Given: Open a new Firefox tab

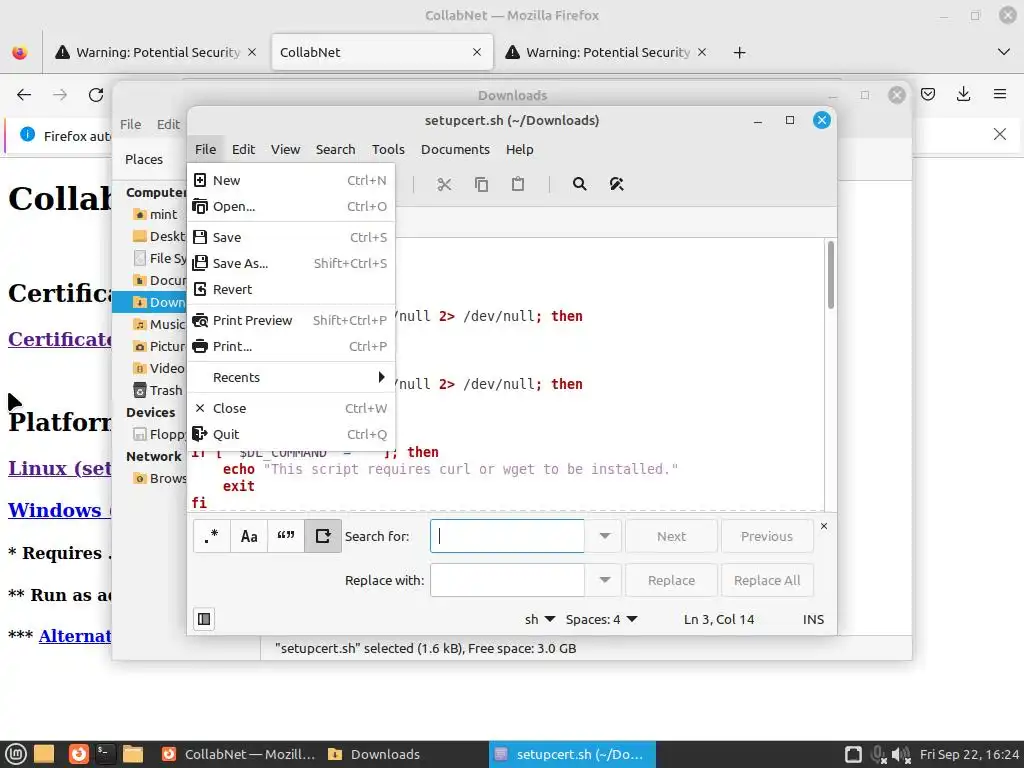Looking at the screenshot, I should tap(739, 52).
